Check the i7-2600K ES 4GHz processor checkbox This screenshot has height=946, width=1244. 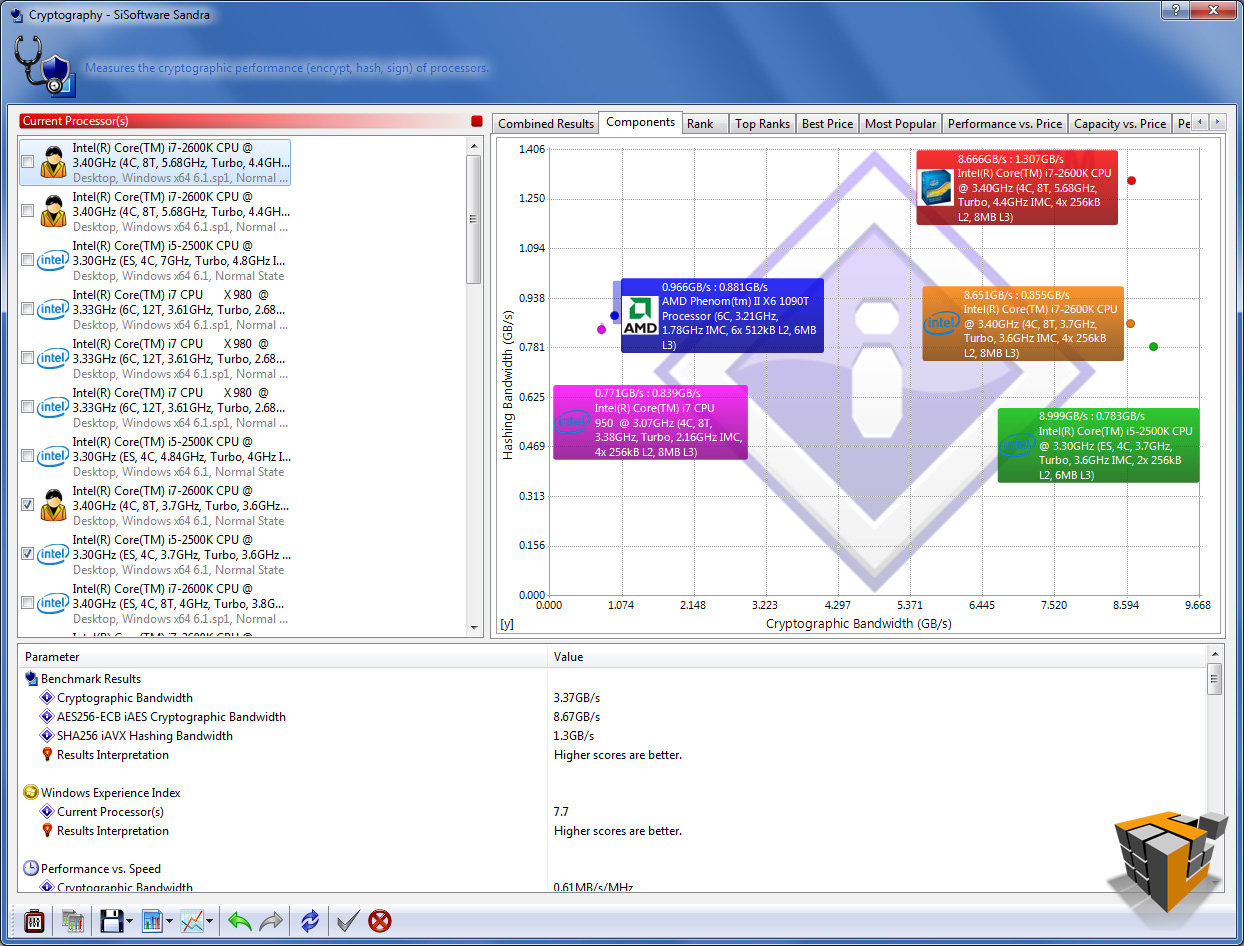click(28, 603)
